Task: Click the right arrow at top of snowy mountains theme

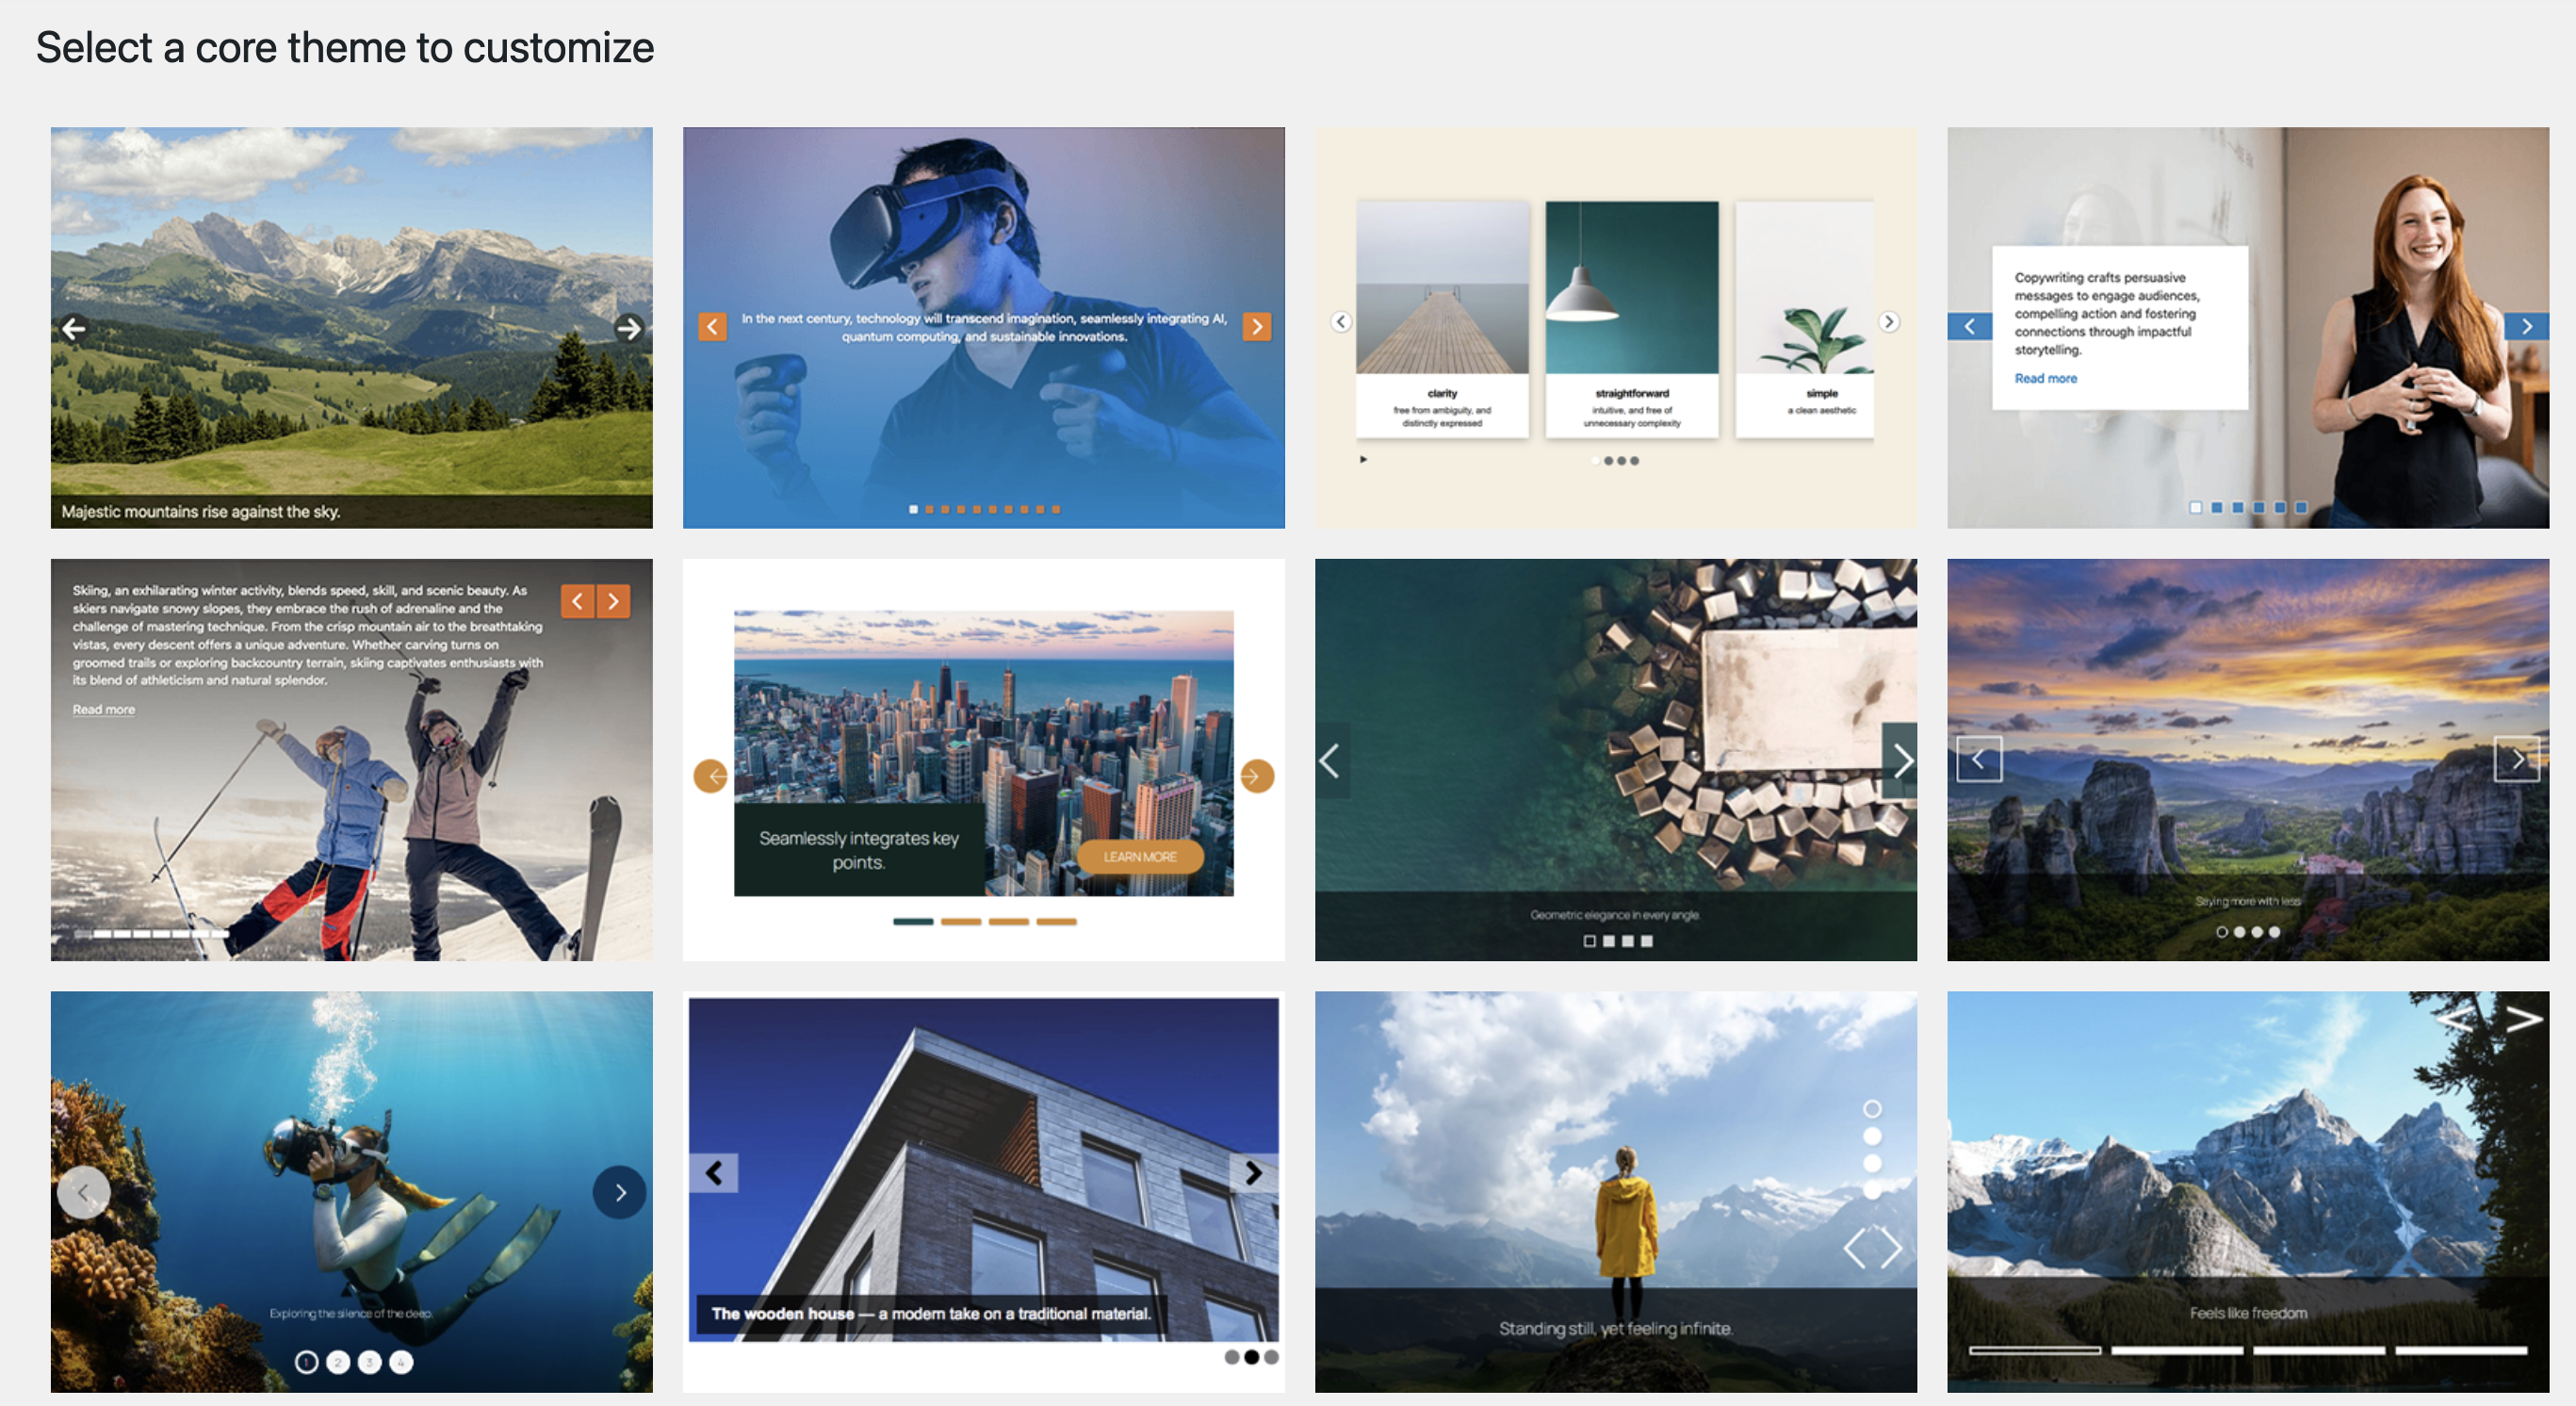Action: point(2523,1019)
